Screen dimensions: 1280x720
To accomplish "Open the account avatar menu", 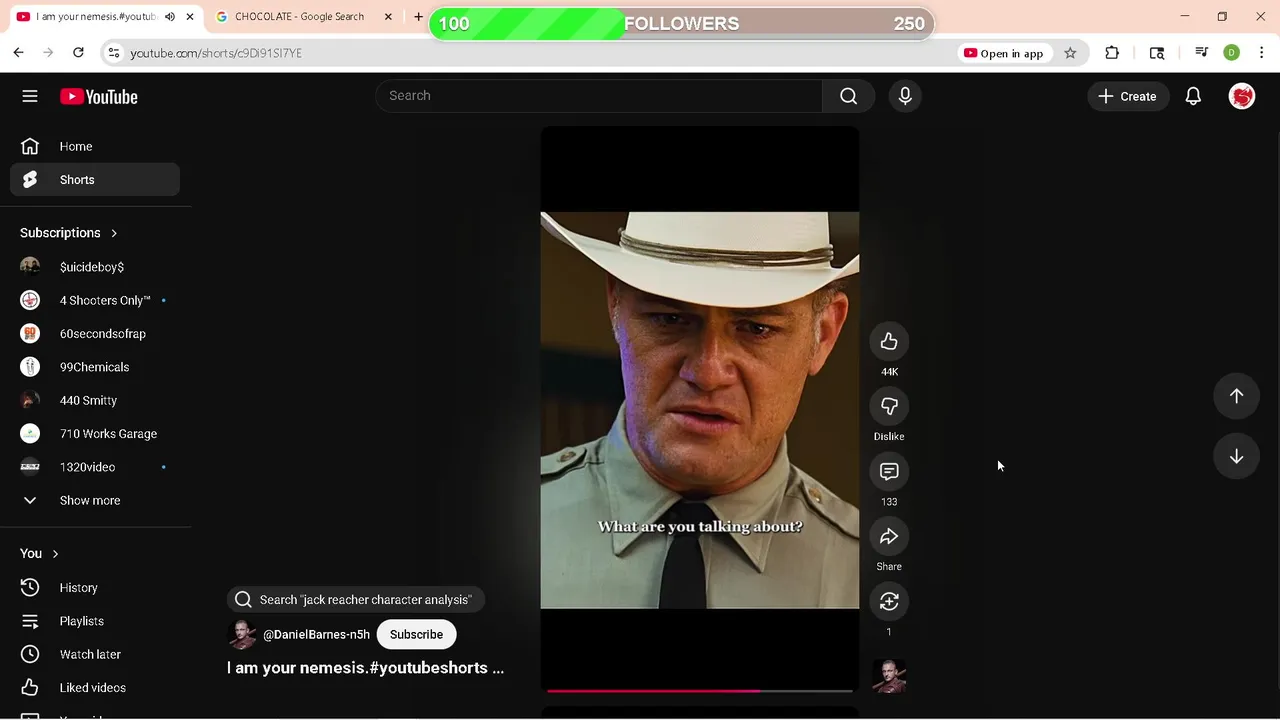I will 1242,96.
